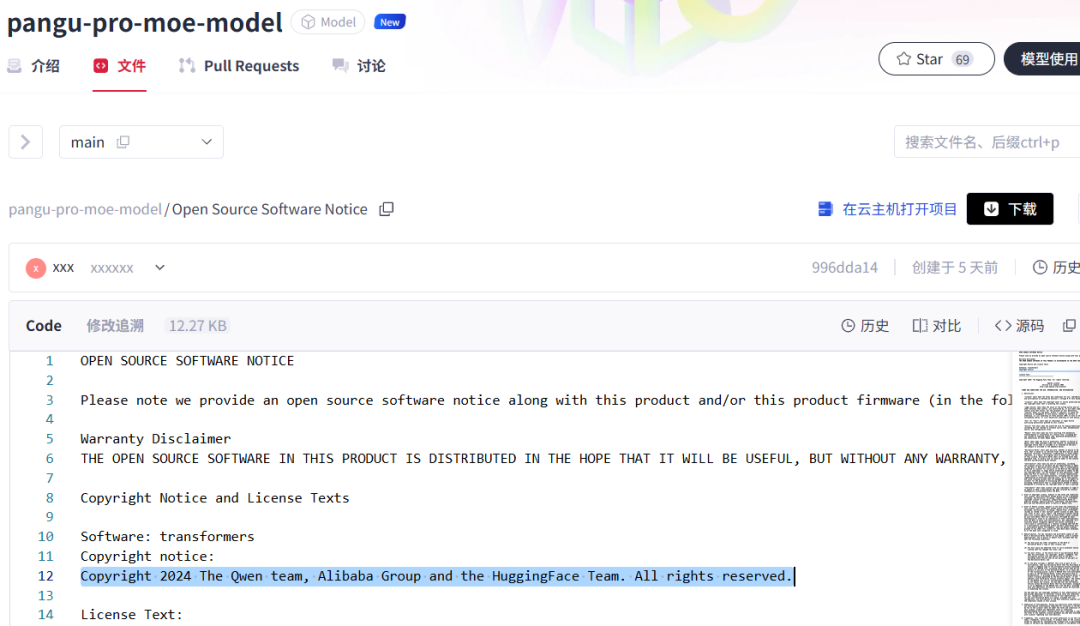This screenshot has height=626, width=1080.
Task: Click the star count 69 badge
Action: pos(962,59)
